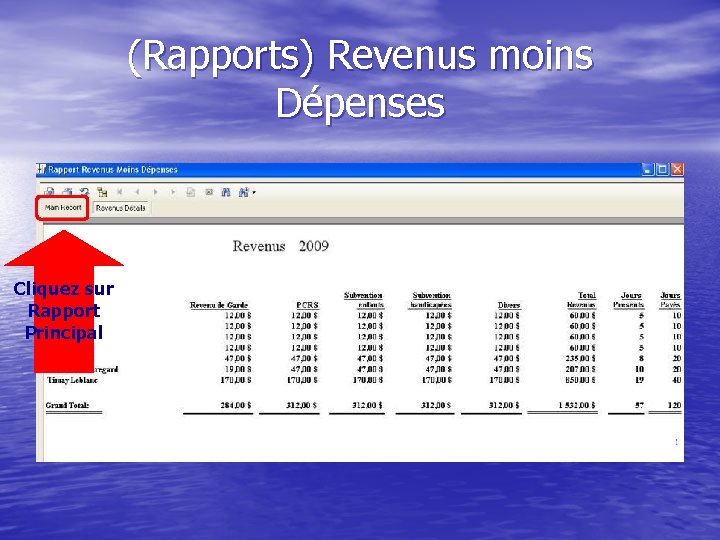720x540 pixels.
Task: Click the '170,00 $' value under Revenu de Garde
Action: point(236,380)
